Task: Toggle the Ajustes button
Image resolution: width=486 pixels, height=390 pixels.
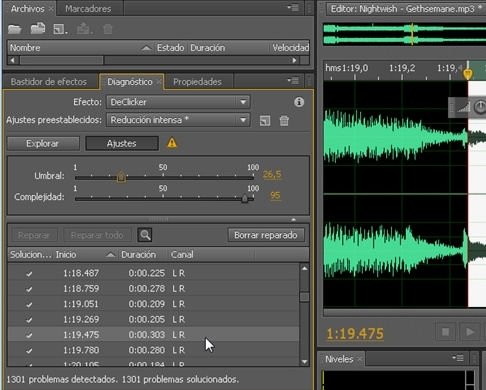Action: coord(122,144)
